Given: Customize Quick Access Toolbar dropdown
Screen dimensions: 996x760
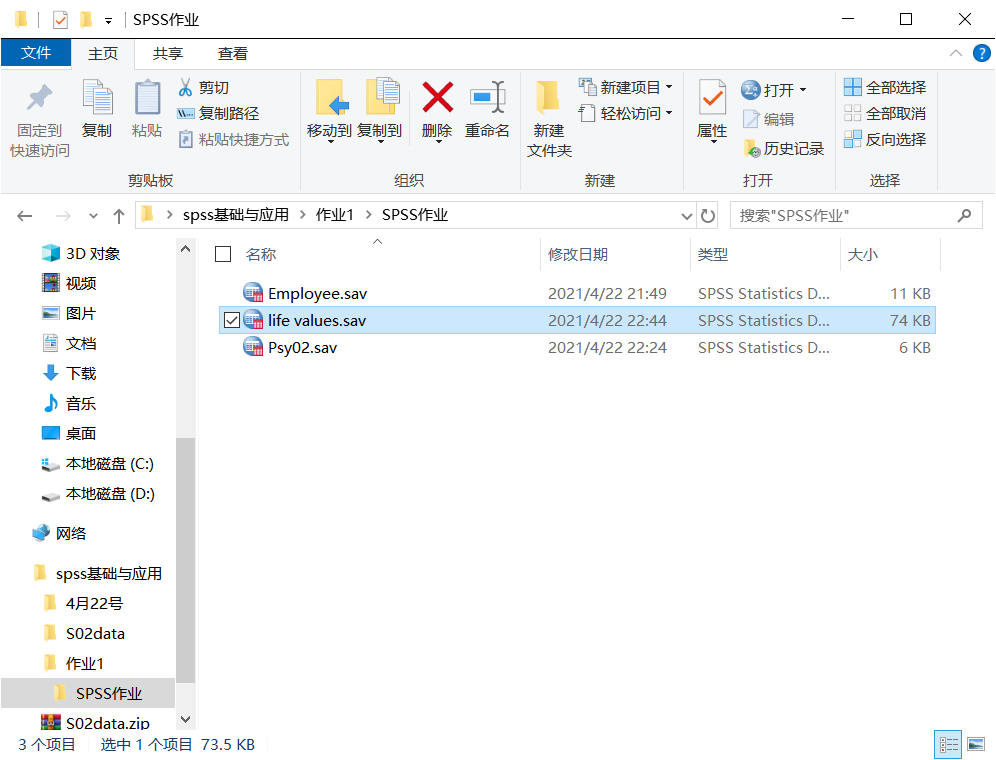Looking at the screenshot, I should click(109, 20).
